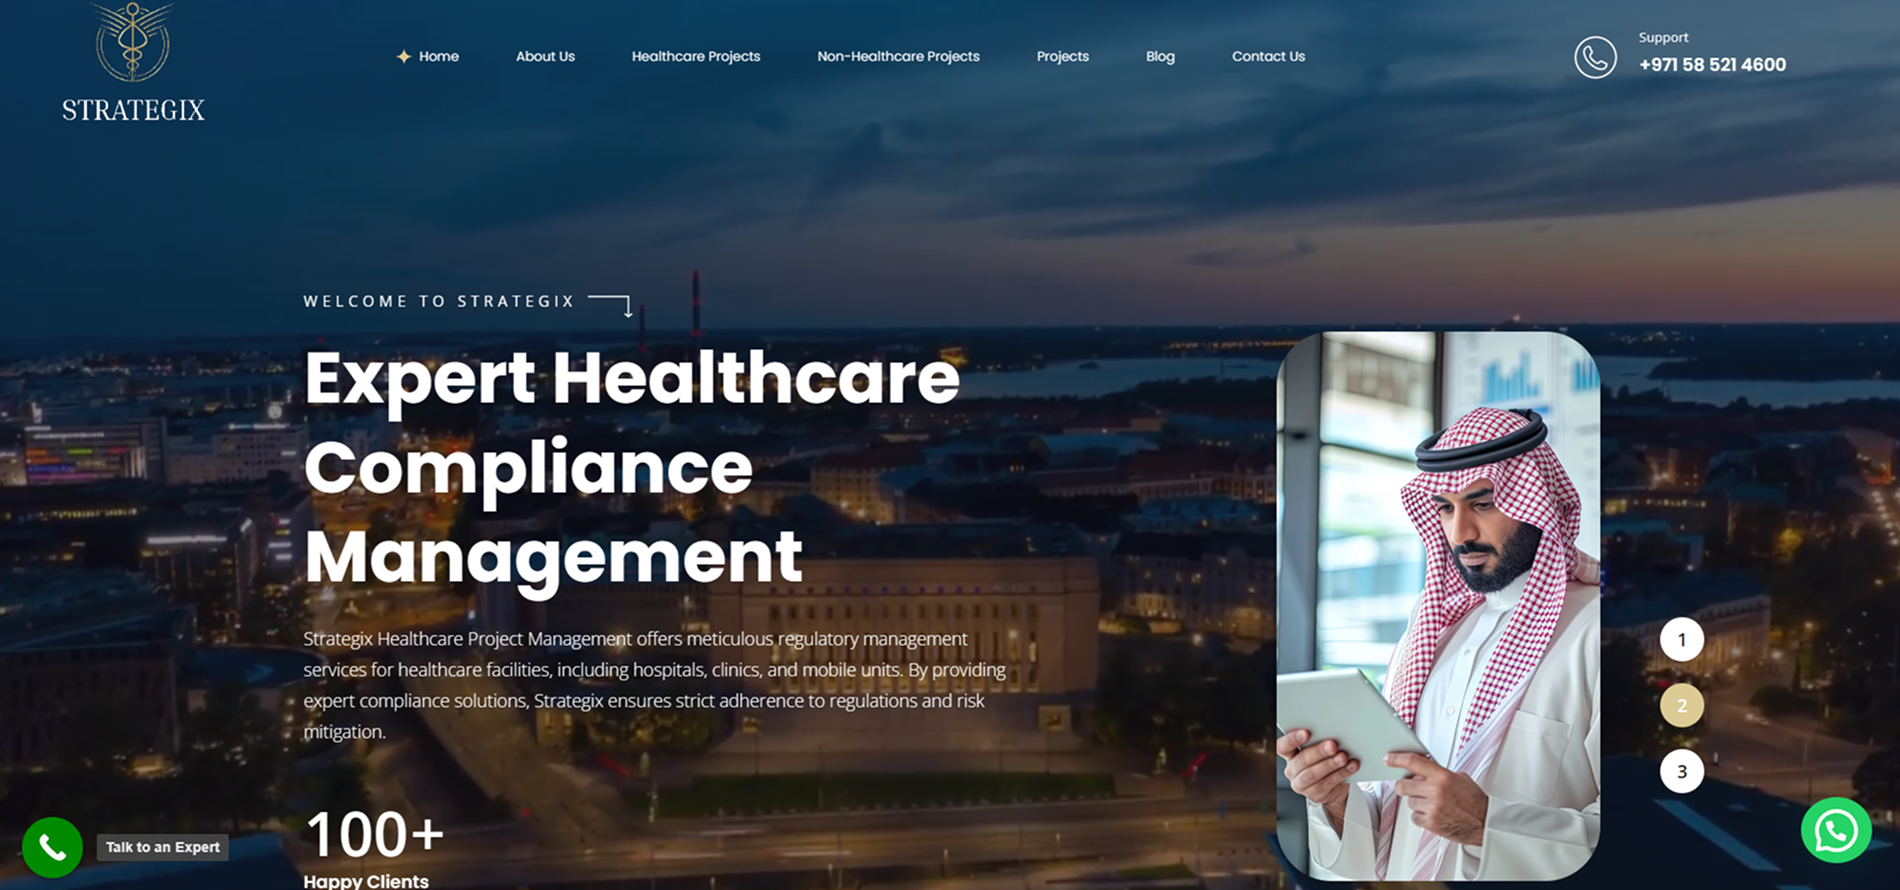
Task: Open the Contact Us page
Action: 1268,57
